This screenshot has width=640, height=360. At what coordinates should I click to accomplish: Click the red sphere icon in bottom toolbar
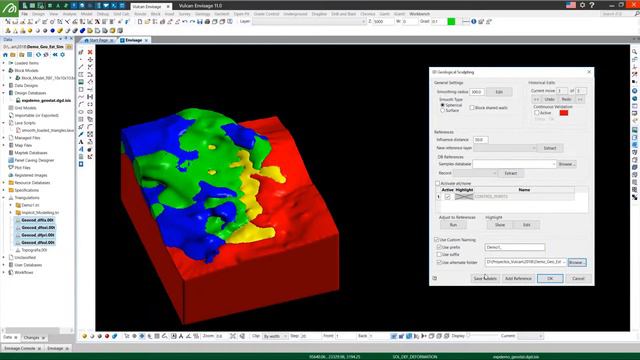[x=107, y=336]
